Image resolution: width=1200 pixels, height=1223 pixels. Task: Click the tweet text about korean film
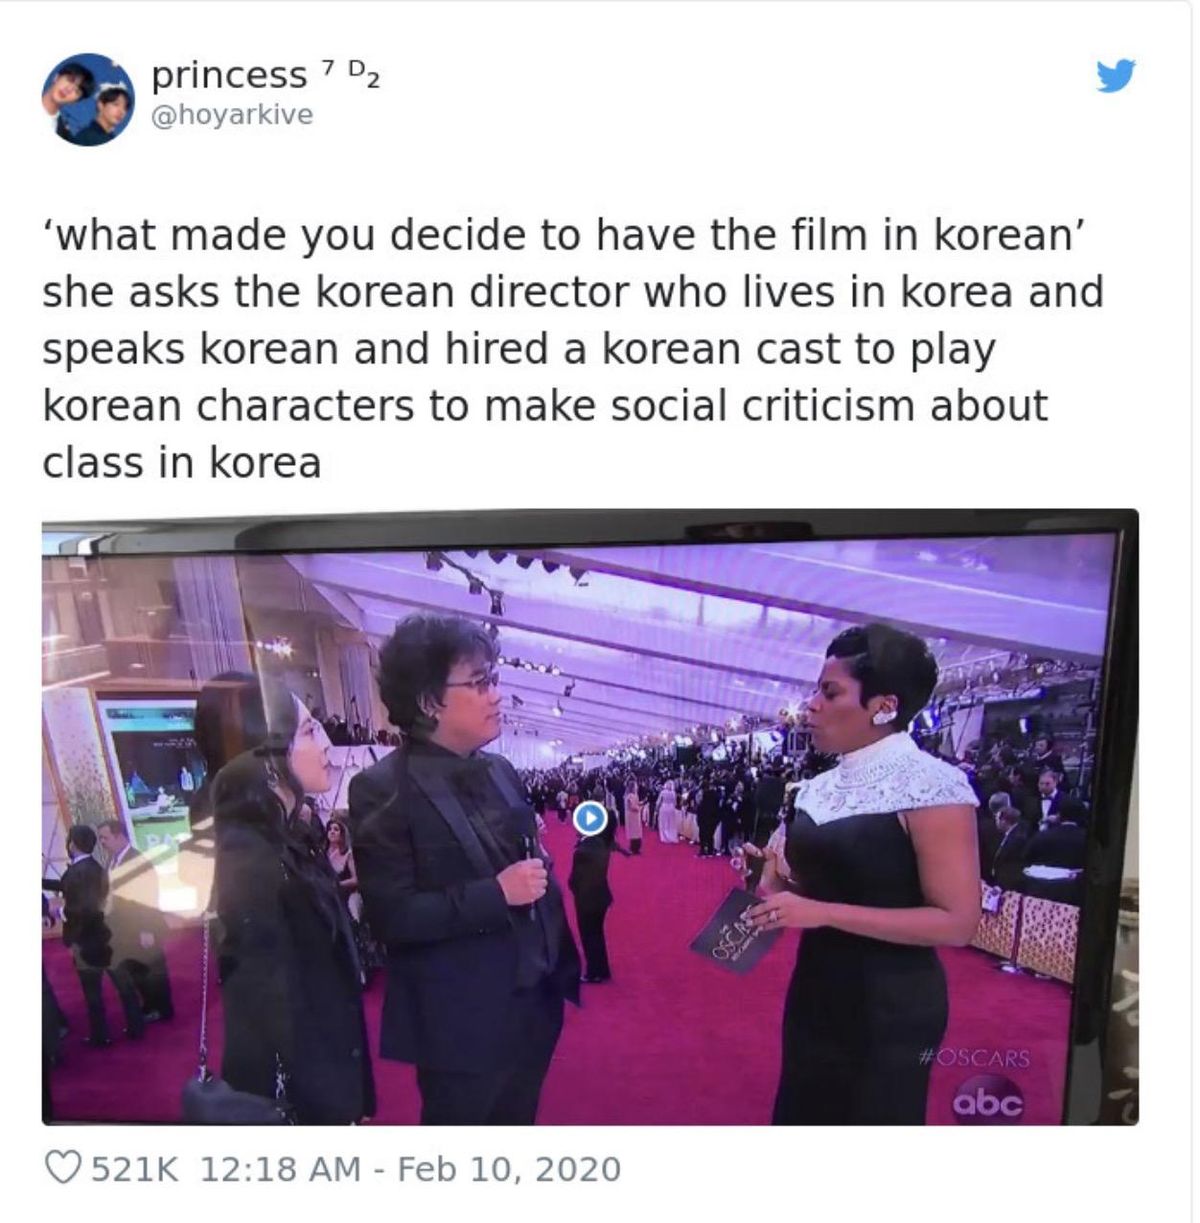tap(572, 349)
